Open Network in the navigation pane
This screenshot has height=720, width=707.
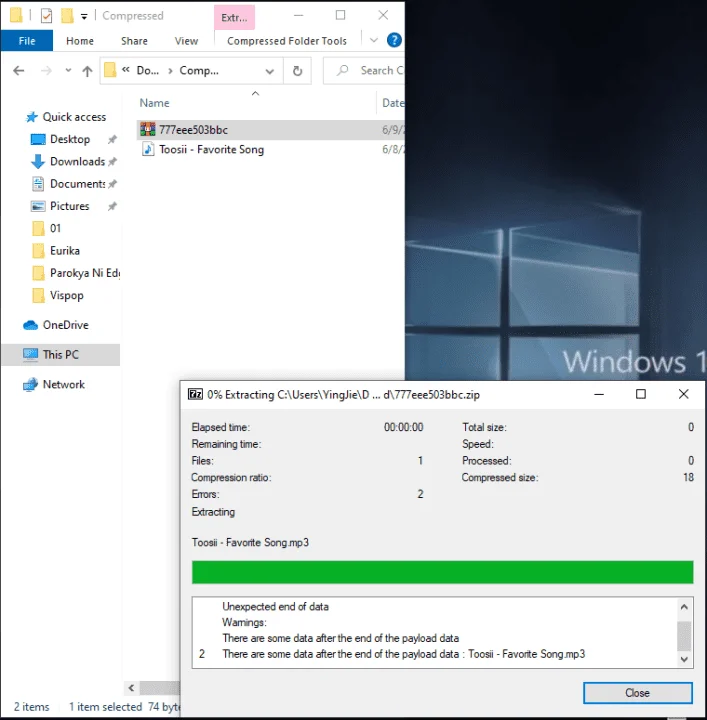pos(63,384)
